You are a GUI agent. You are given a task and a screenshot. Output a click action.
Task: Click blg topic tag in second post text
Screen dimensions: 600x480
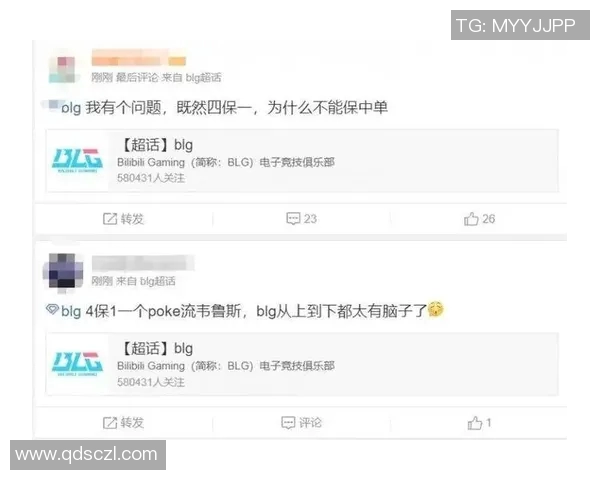coord(71,311)
